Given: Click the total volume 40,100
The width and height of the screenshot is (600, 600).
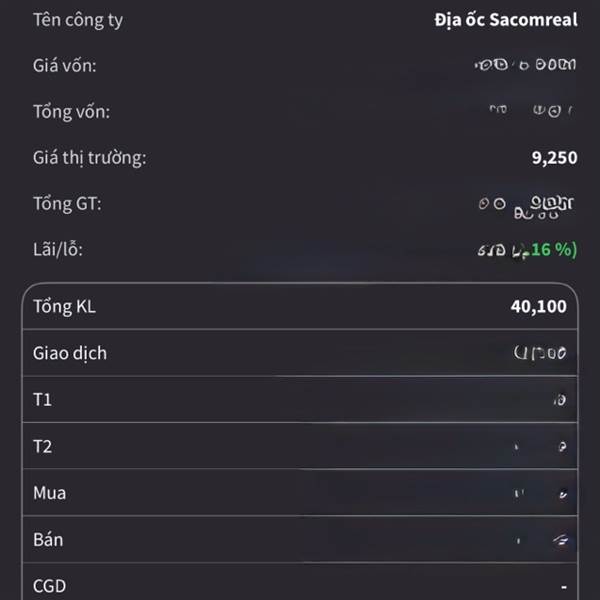Looking at the screenshot, I should (538, 307).
